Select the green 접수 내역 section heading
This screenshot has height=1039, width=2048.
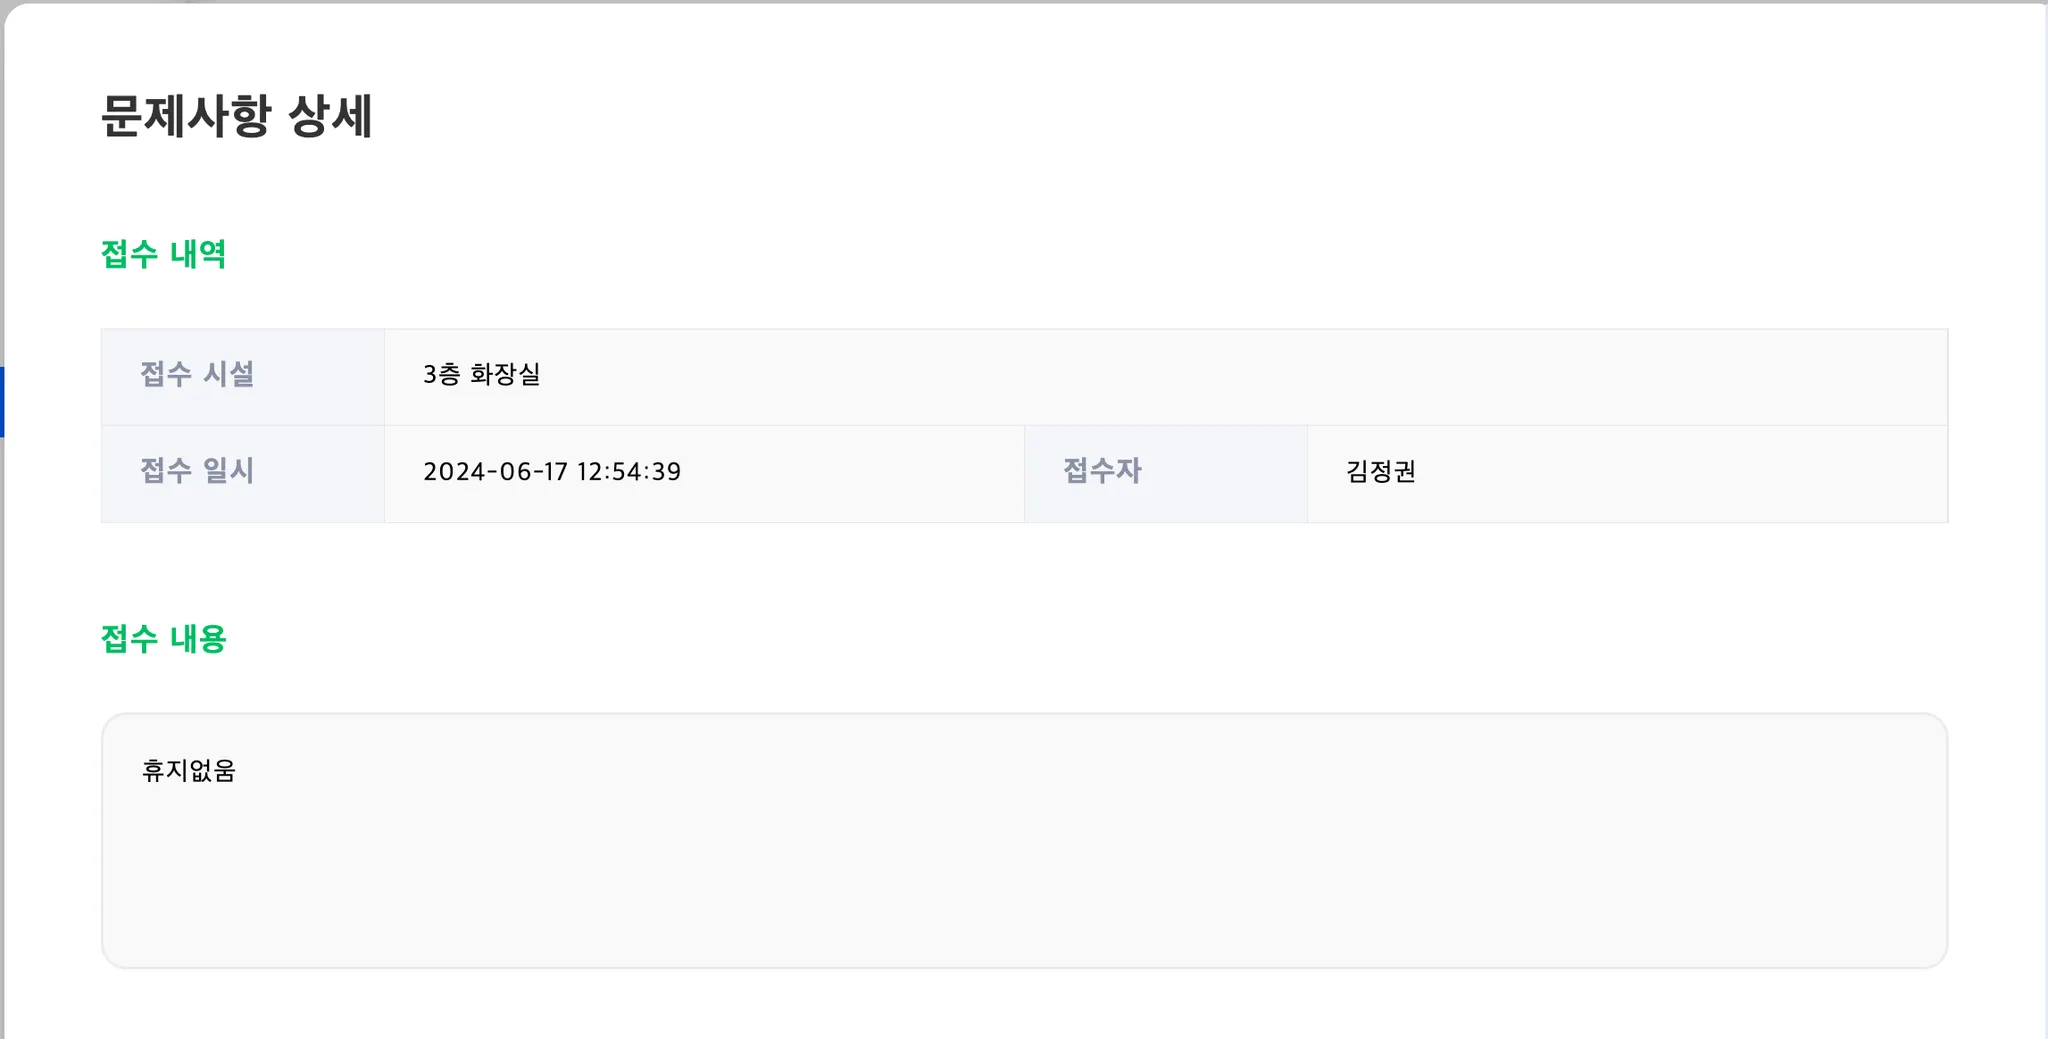(163, 254)
